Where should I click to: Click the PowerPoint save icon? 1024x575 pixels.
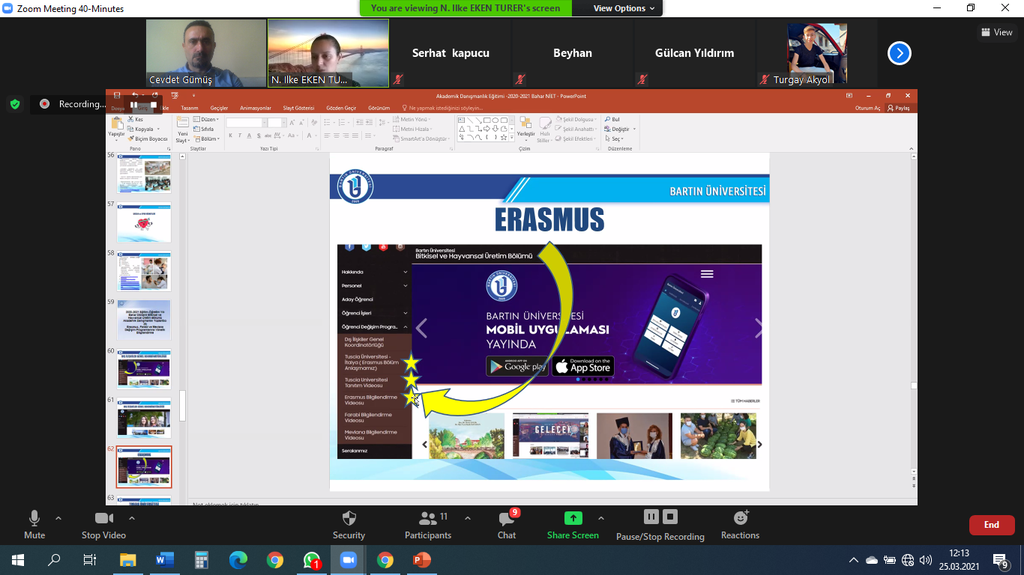point(117,95)
